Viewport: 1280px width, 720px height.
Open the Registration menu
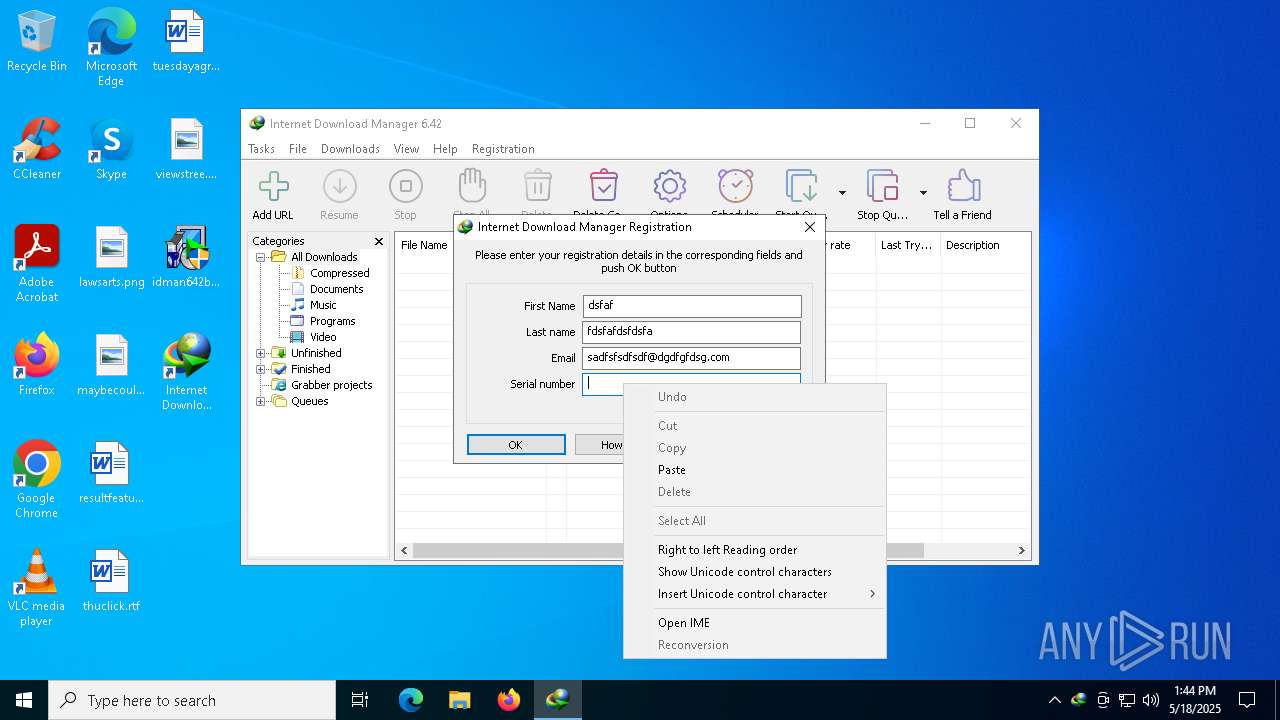pyautogui.click(x=503, y=149)
